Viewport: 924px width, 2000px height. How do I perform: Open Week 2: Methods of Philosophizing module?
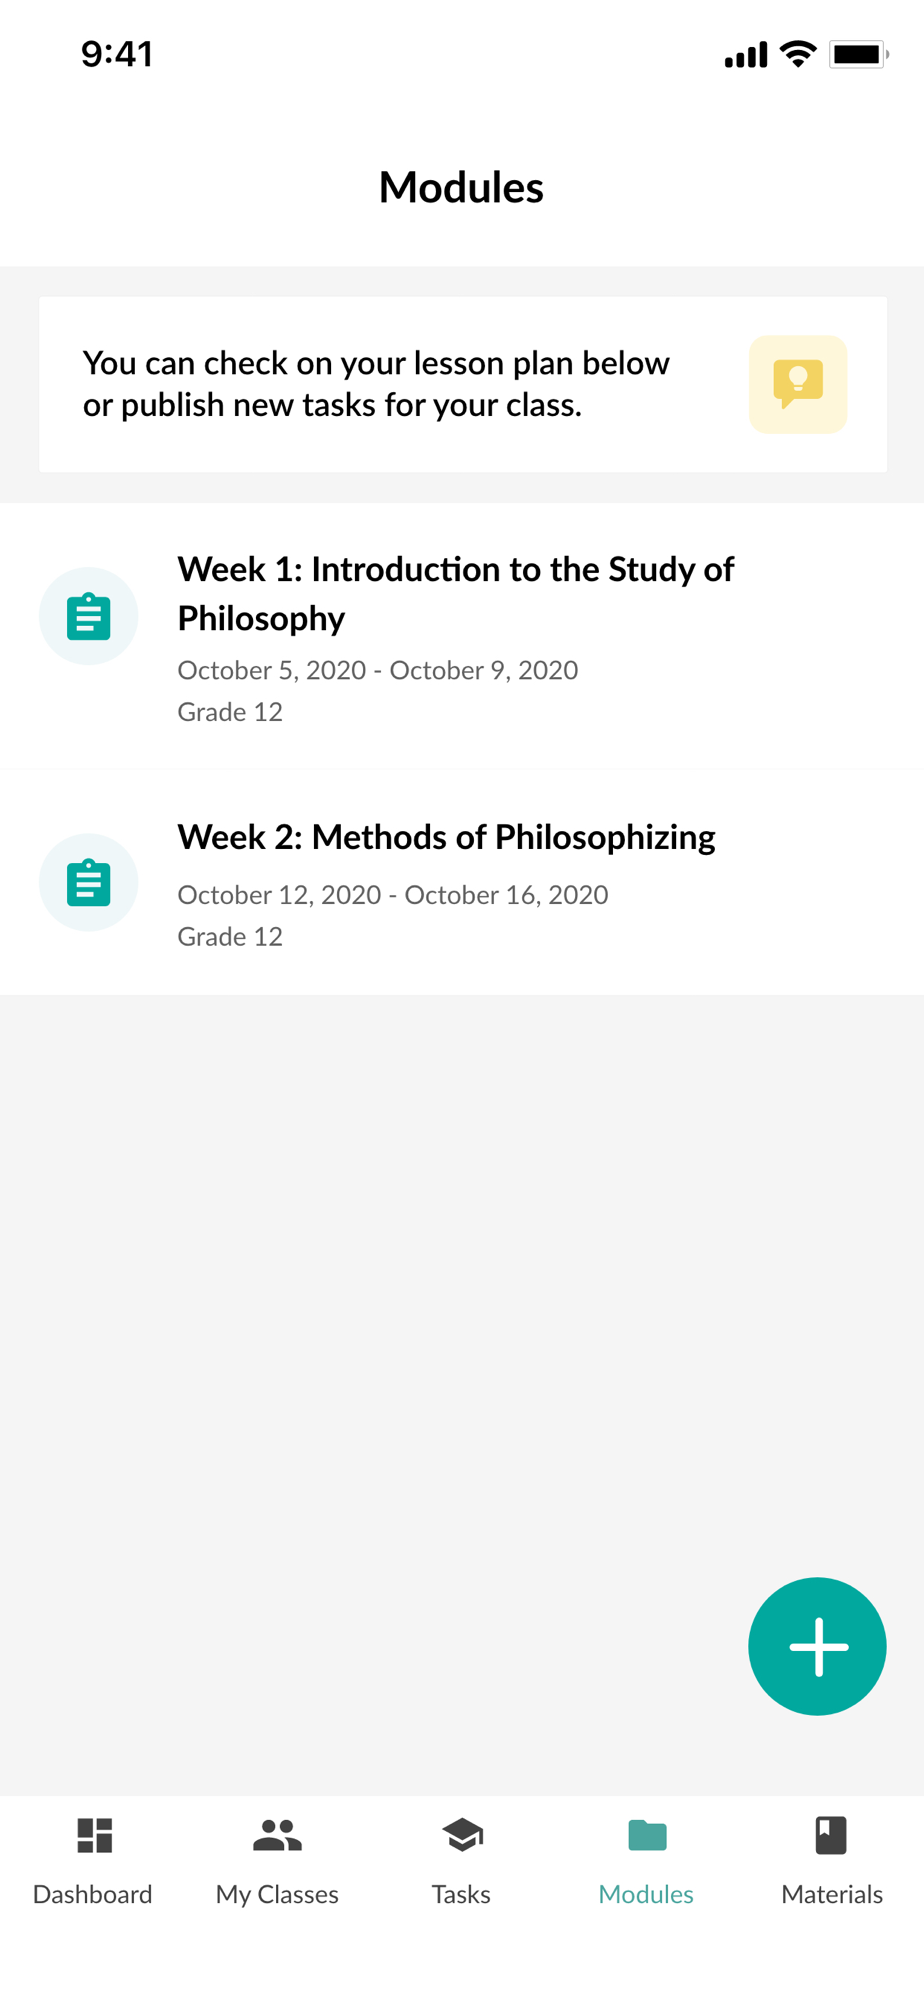tap(446, 837)
